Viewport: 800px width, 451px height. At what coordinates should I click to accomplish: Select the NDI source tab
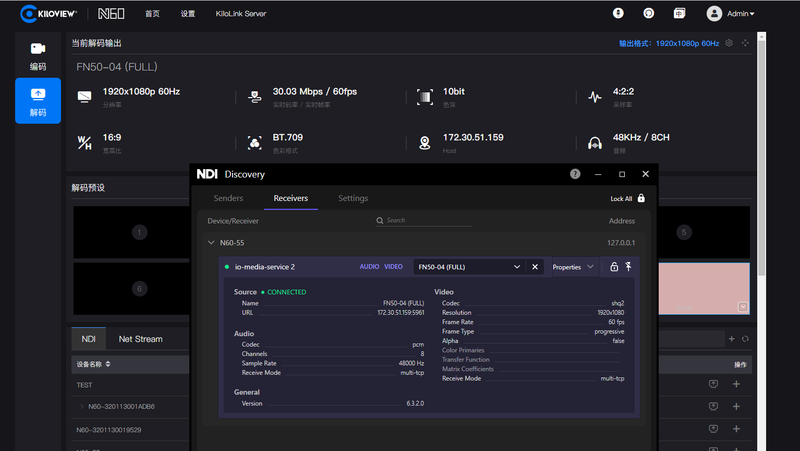point(88,339)
